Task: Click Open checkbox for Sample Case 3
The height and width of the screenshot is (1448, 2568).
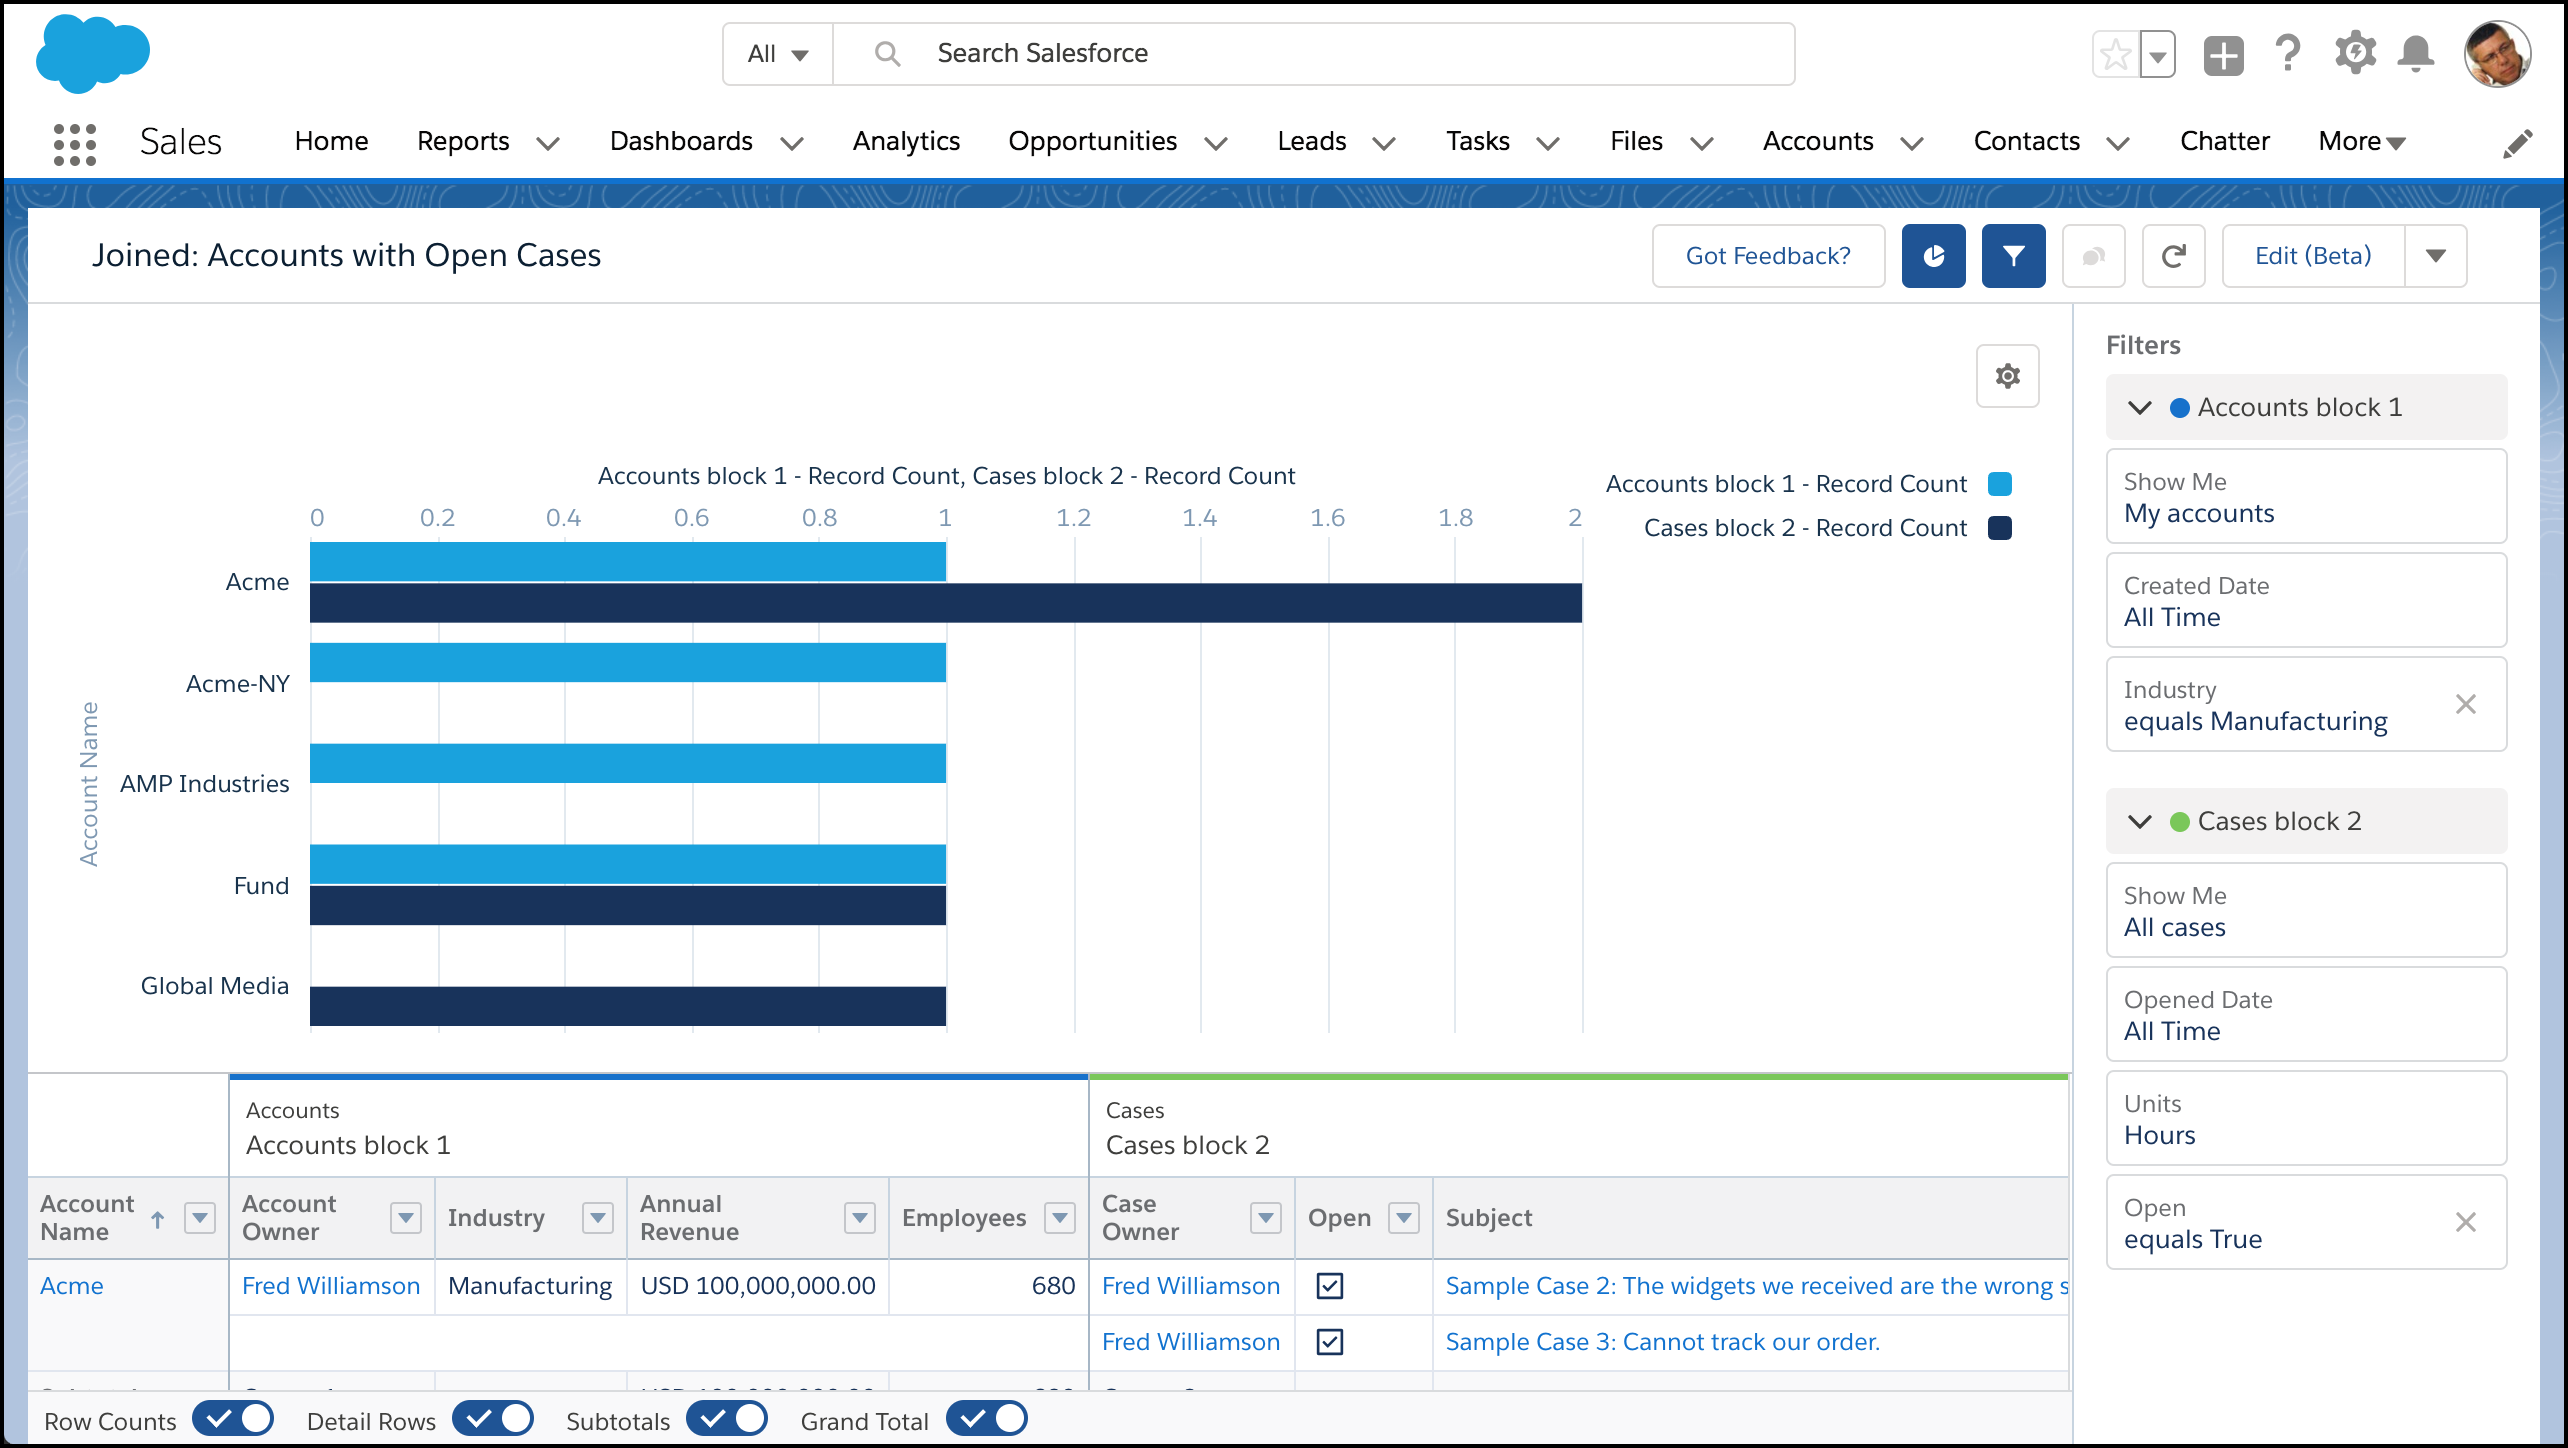Action: coord(1330,1342)
